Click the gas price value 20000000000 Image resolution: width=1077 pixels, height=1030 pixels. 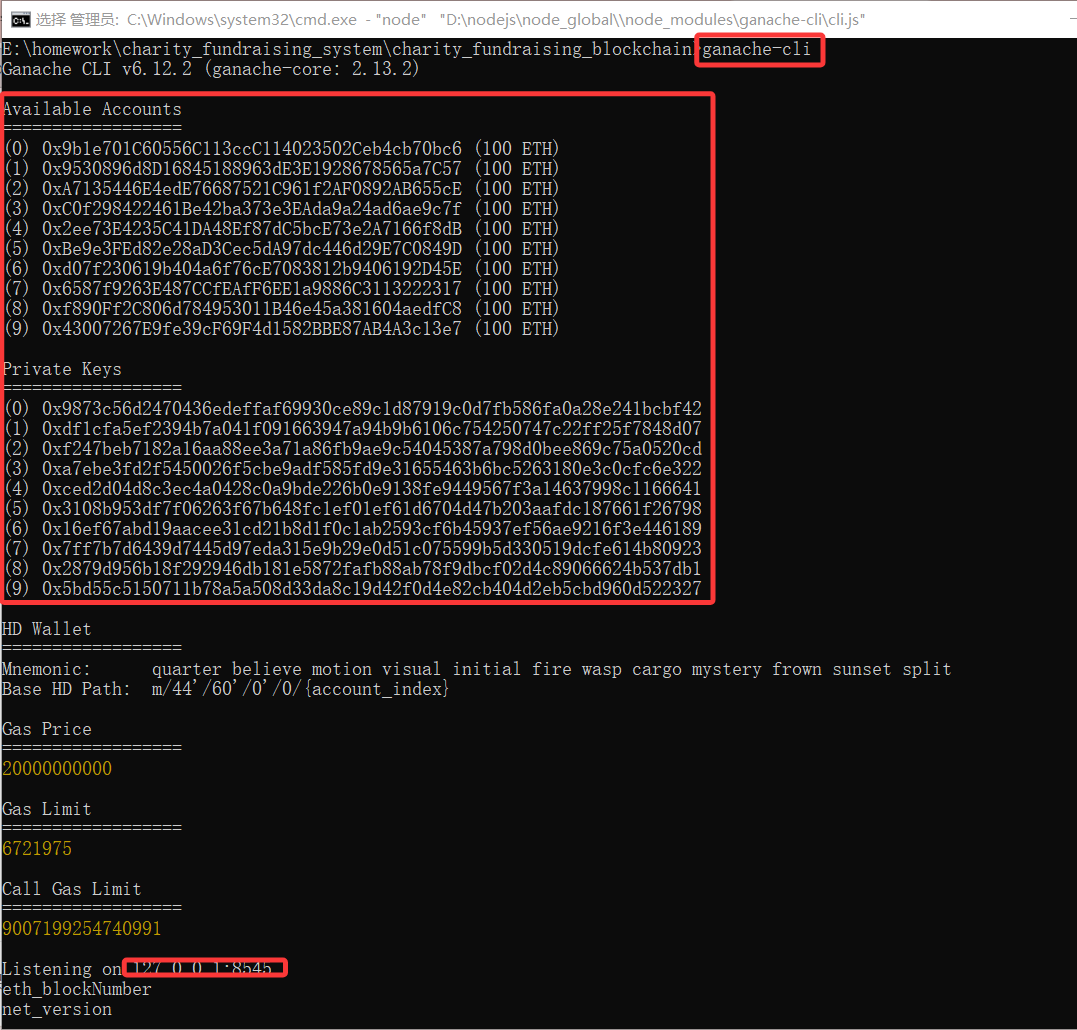click(57, 769)
